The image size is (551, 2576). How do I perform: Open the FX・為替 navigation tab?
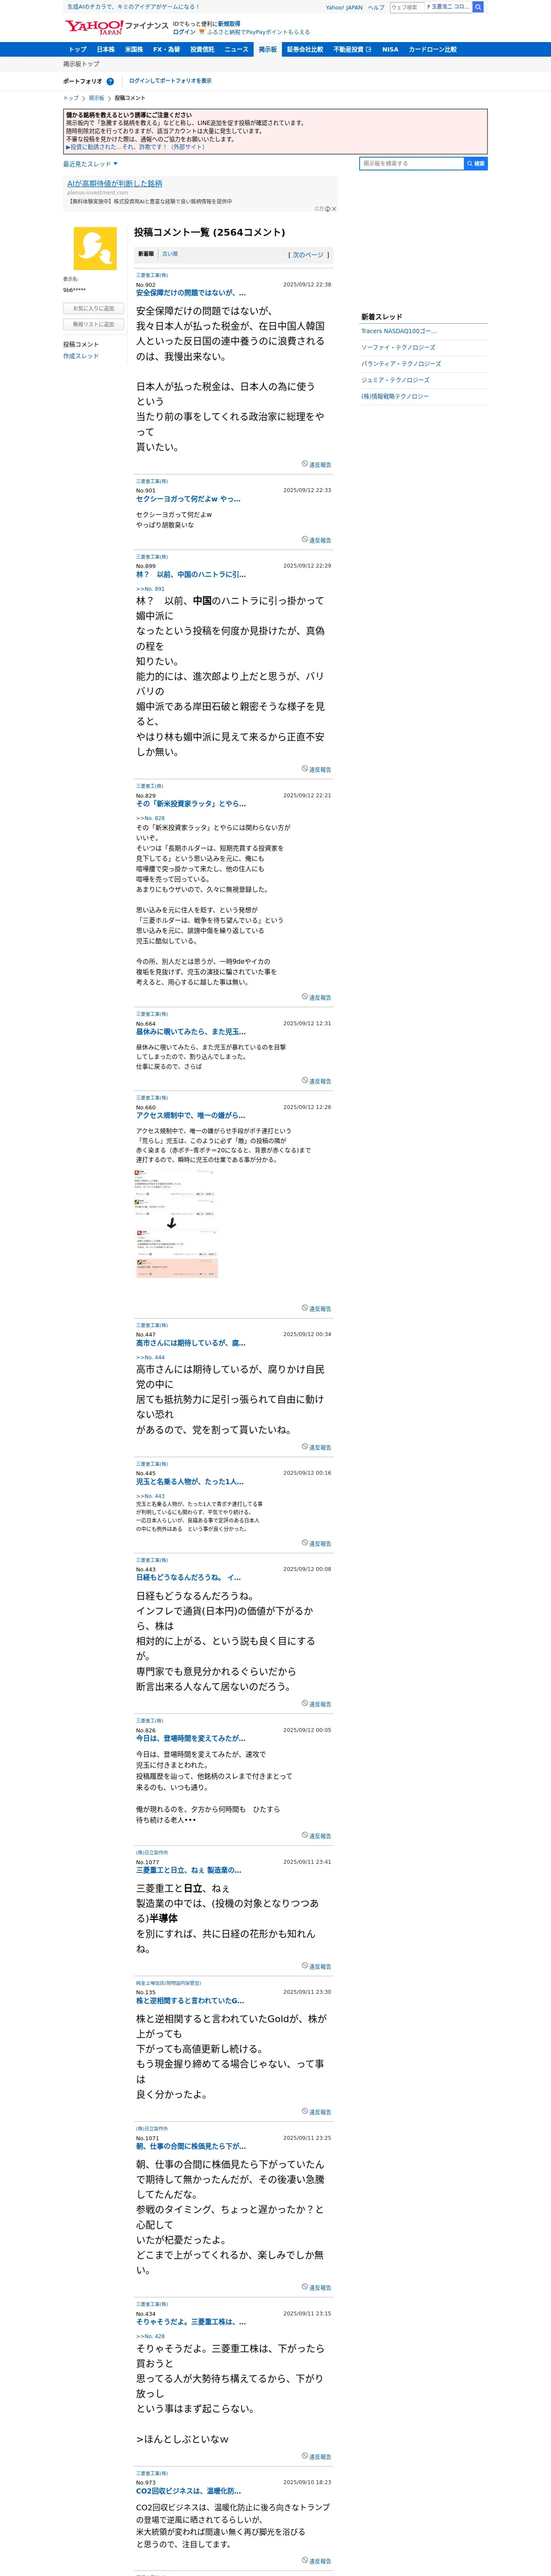(167, 49)
